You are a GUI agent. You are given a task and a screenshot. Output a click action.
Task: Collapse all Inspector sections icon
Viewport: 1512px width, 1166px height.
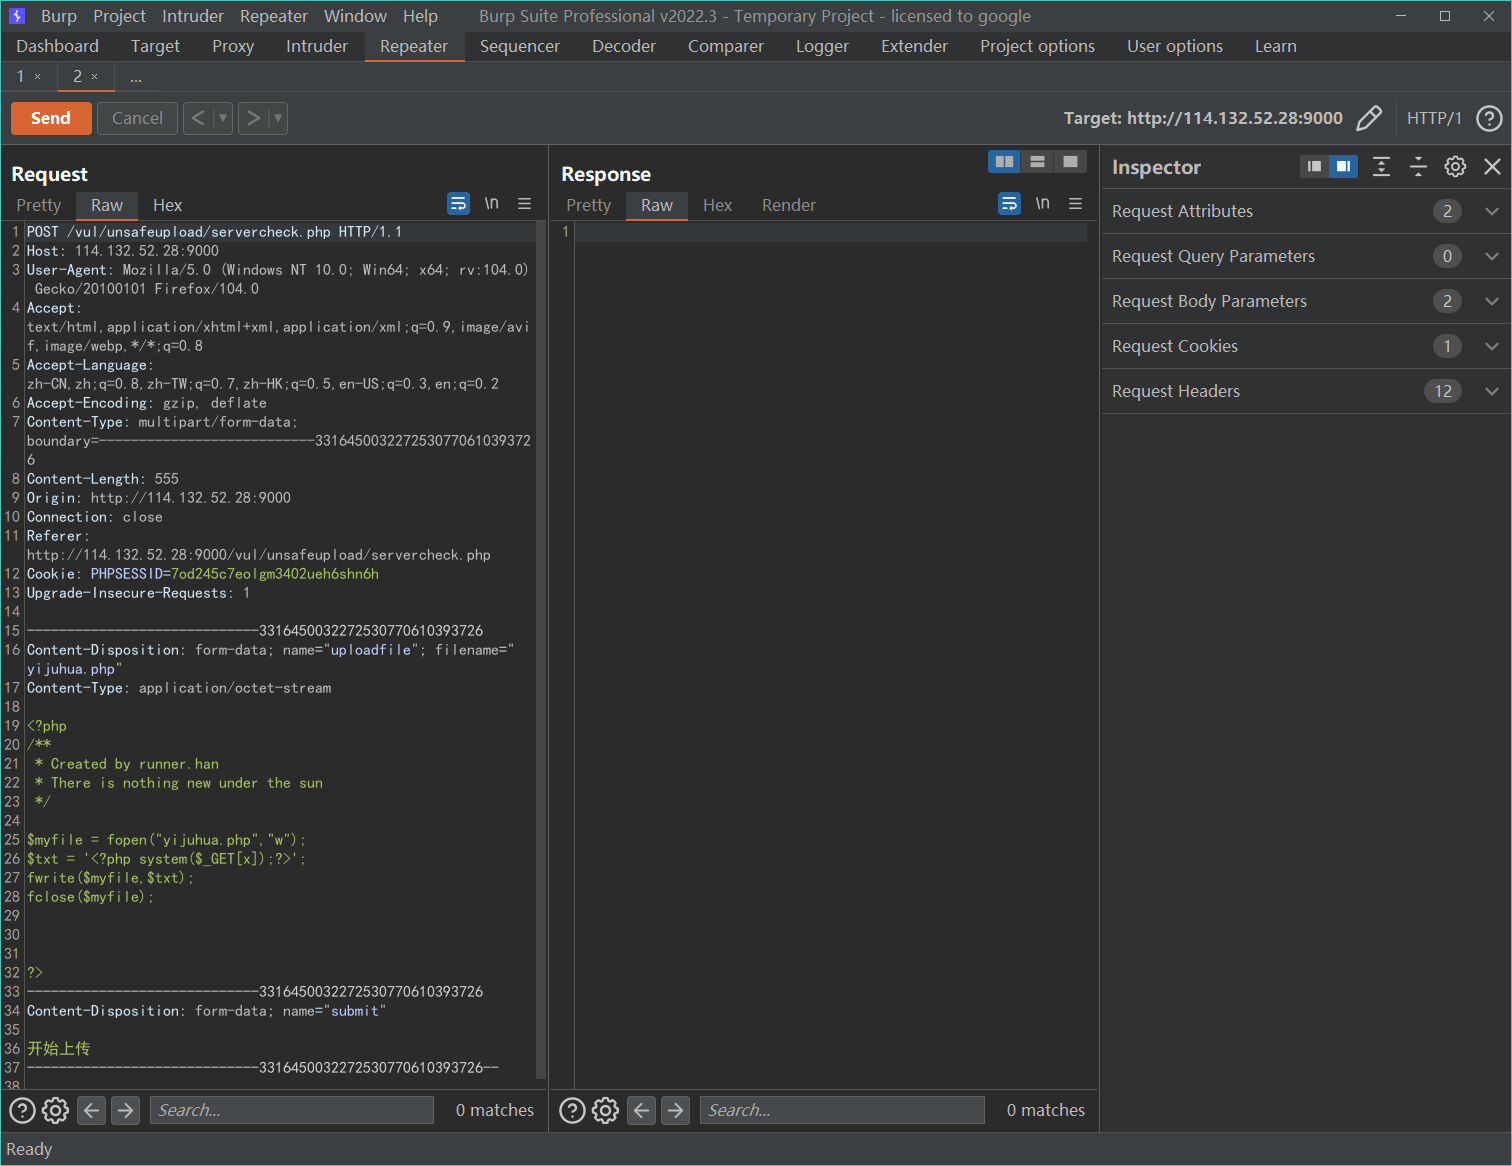[1418, 167]
